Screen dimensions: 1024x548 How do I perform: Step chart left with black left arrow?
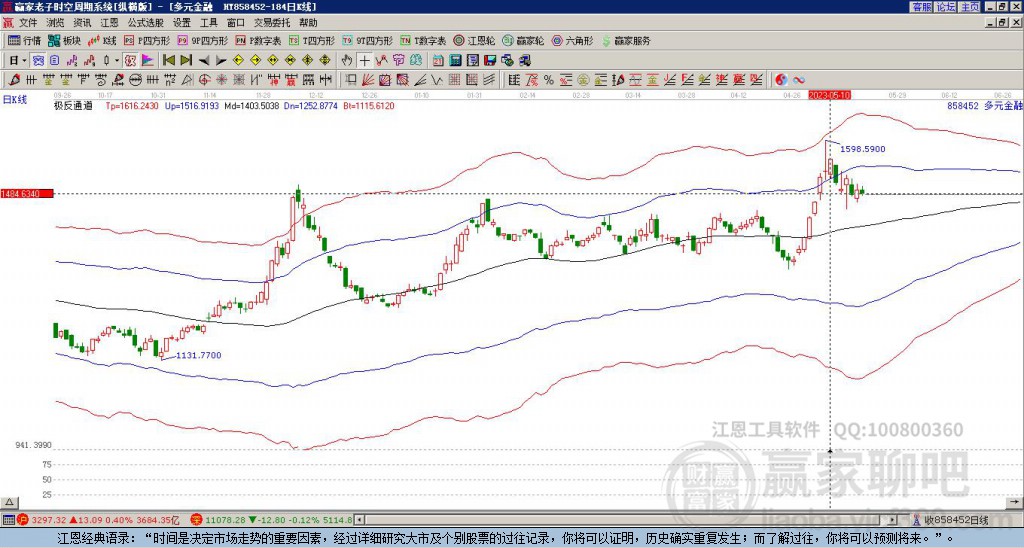tap(204, 61)
